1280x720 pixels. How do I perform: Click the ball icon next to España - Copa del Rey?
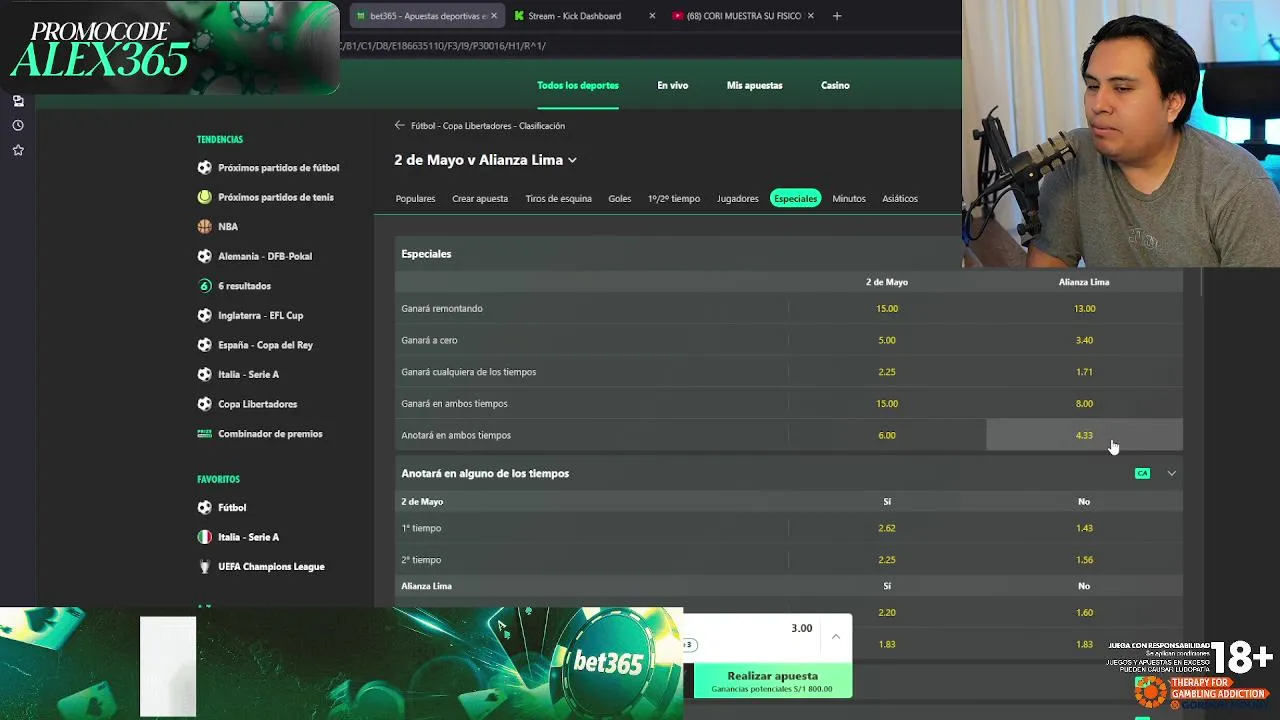[204, 345]
